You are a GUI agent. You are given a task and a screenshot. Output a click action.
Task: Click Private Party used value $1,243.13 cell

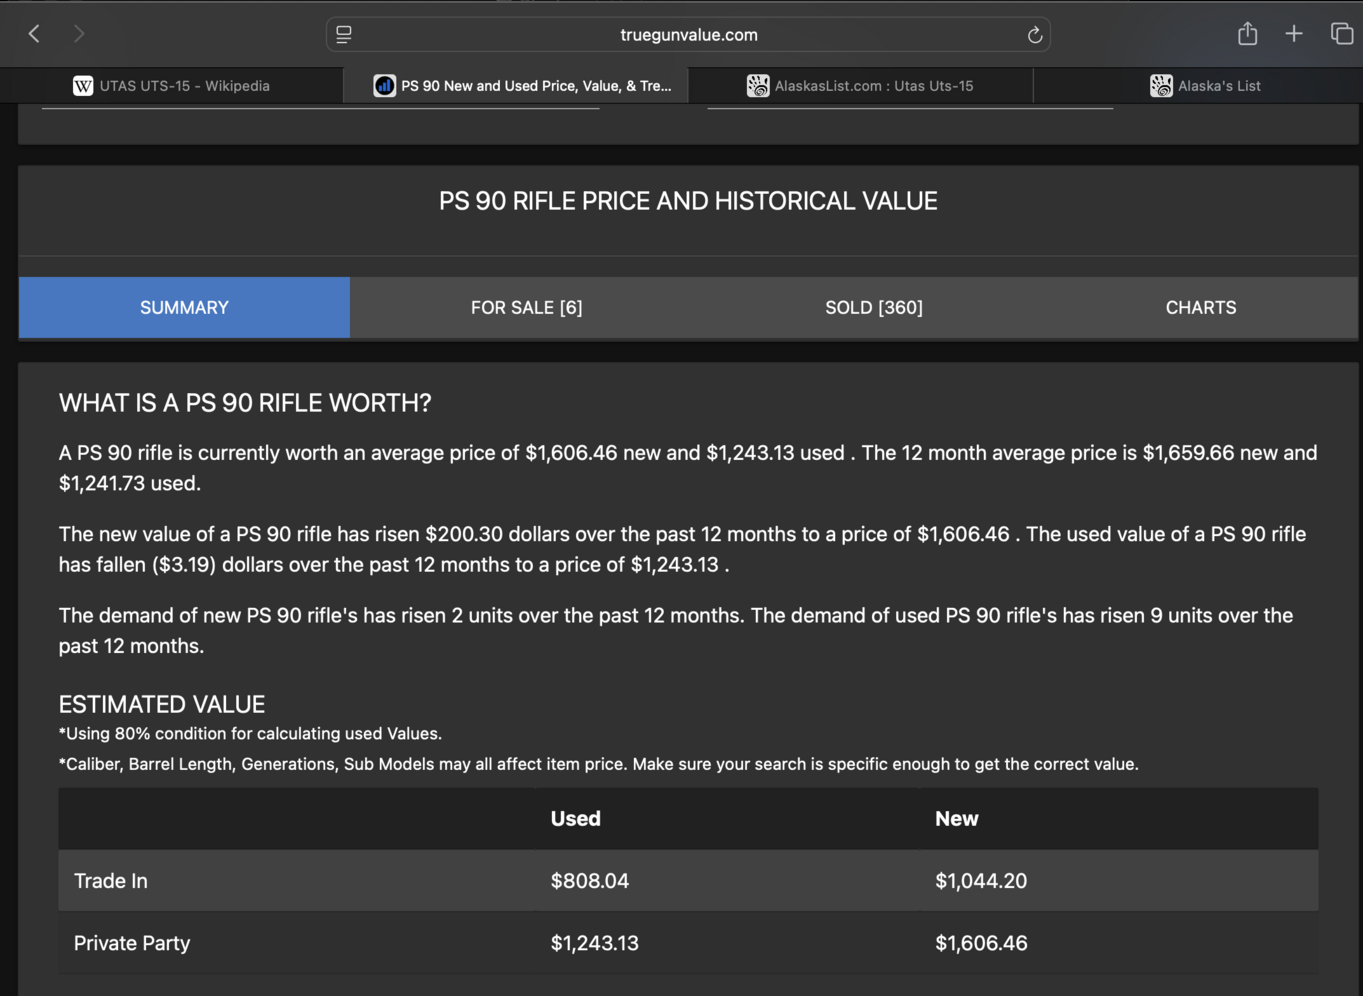click(x=594, y=943)
